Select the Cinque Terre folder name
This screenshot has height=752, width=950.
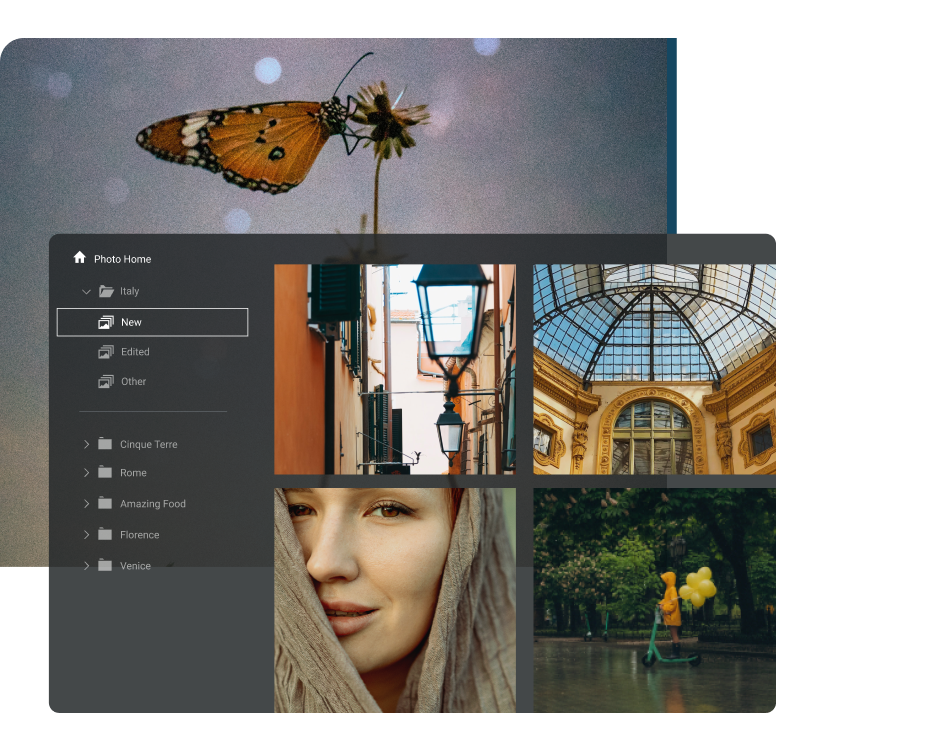tap(148, 444)
